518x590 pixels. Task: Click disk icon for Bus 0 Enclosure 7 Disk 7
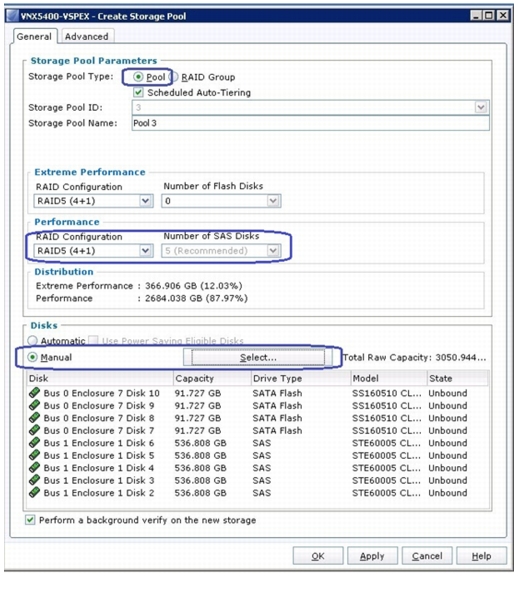34,430
